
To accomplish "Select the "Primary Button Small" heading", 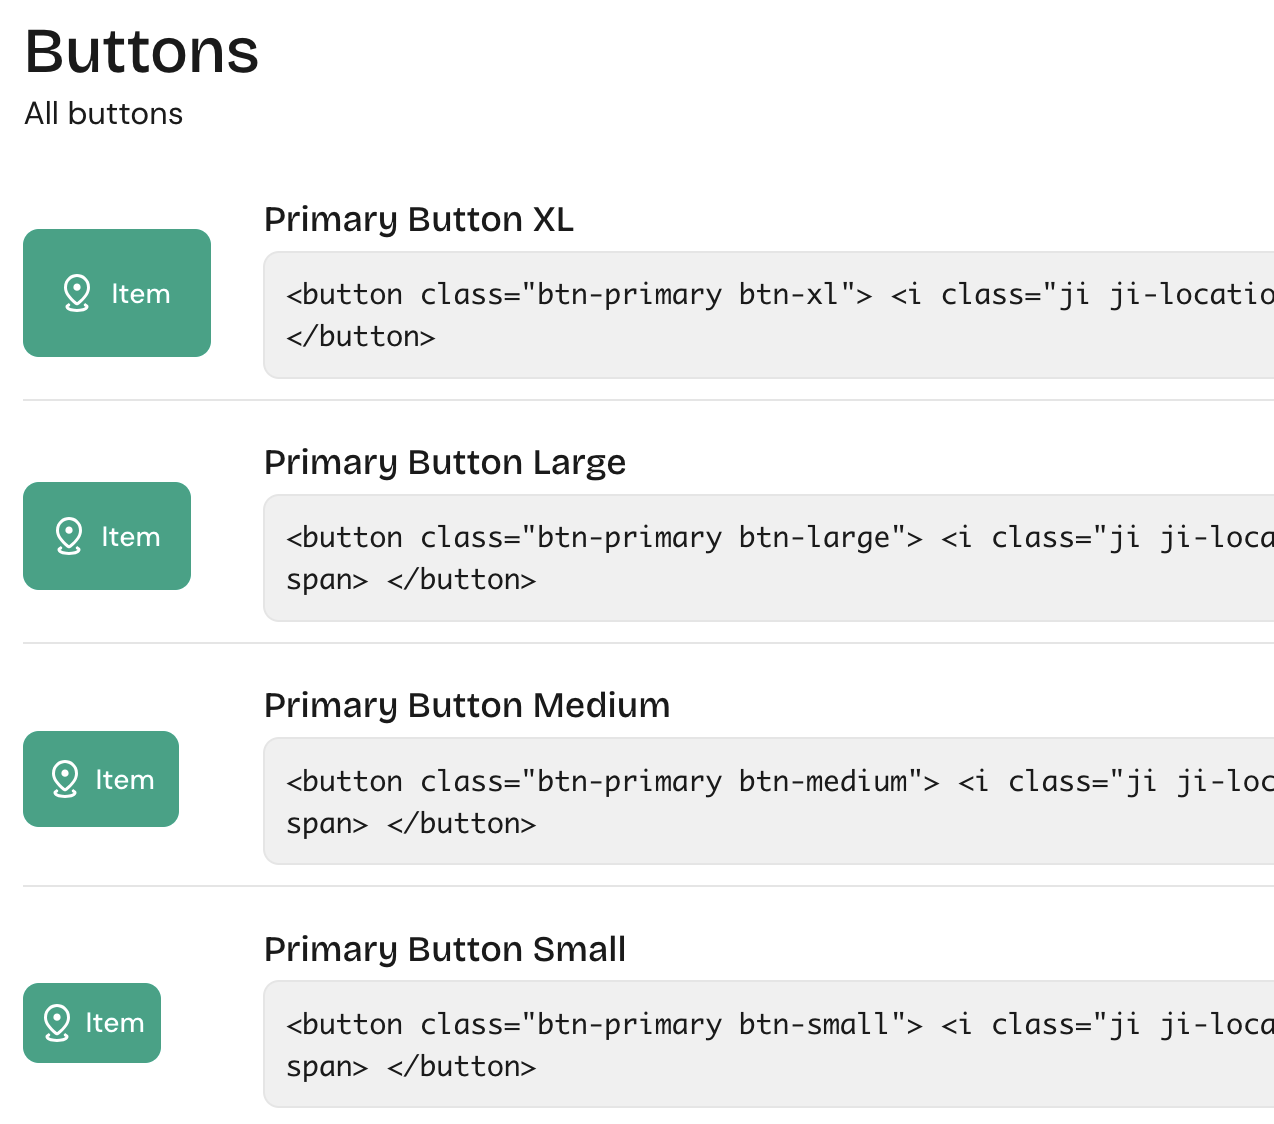I will 444,949.
